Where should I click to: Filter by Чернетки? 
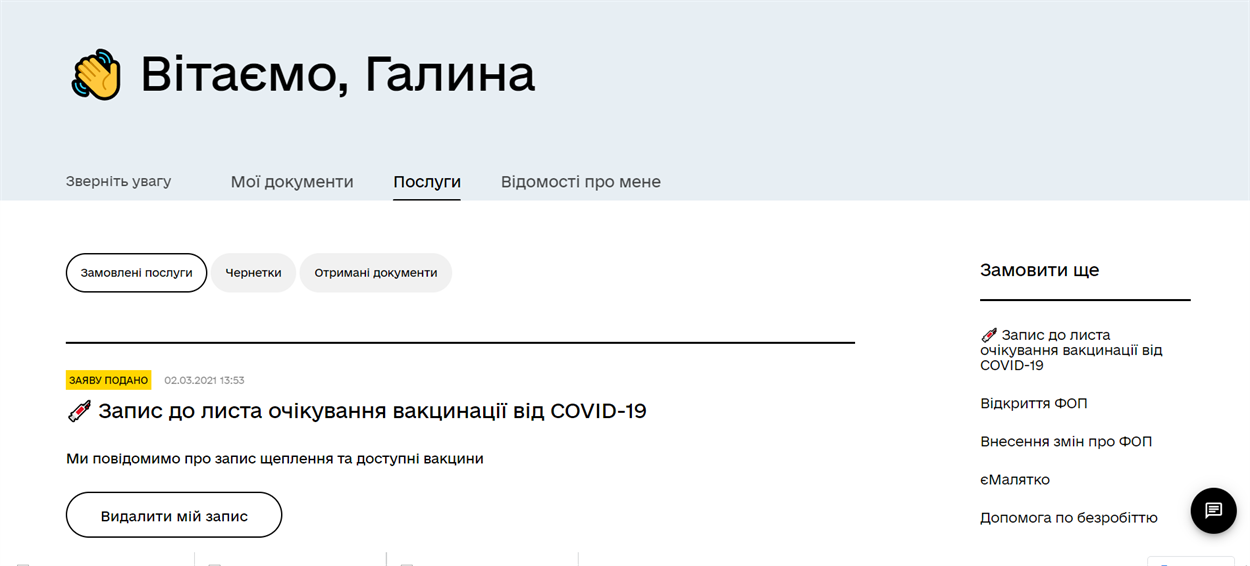tap(253, 273)
